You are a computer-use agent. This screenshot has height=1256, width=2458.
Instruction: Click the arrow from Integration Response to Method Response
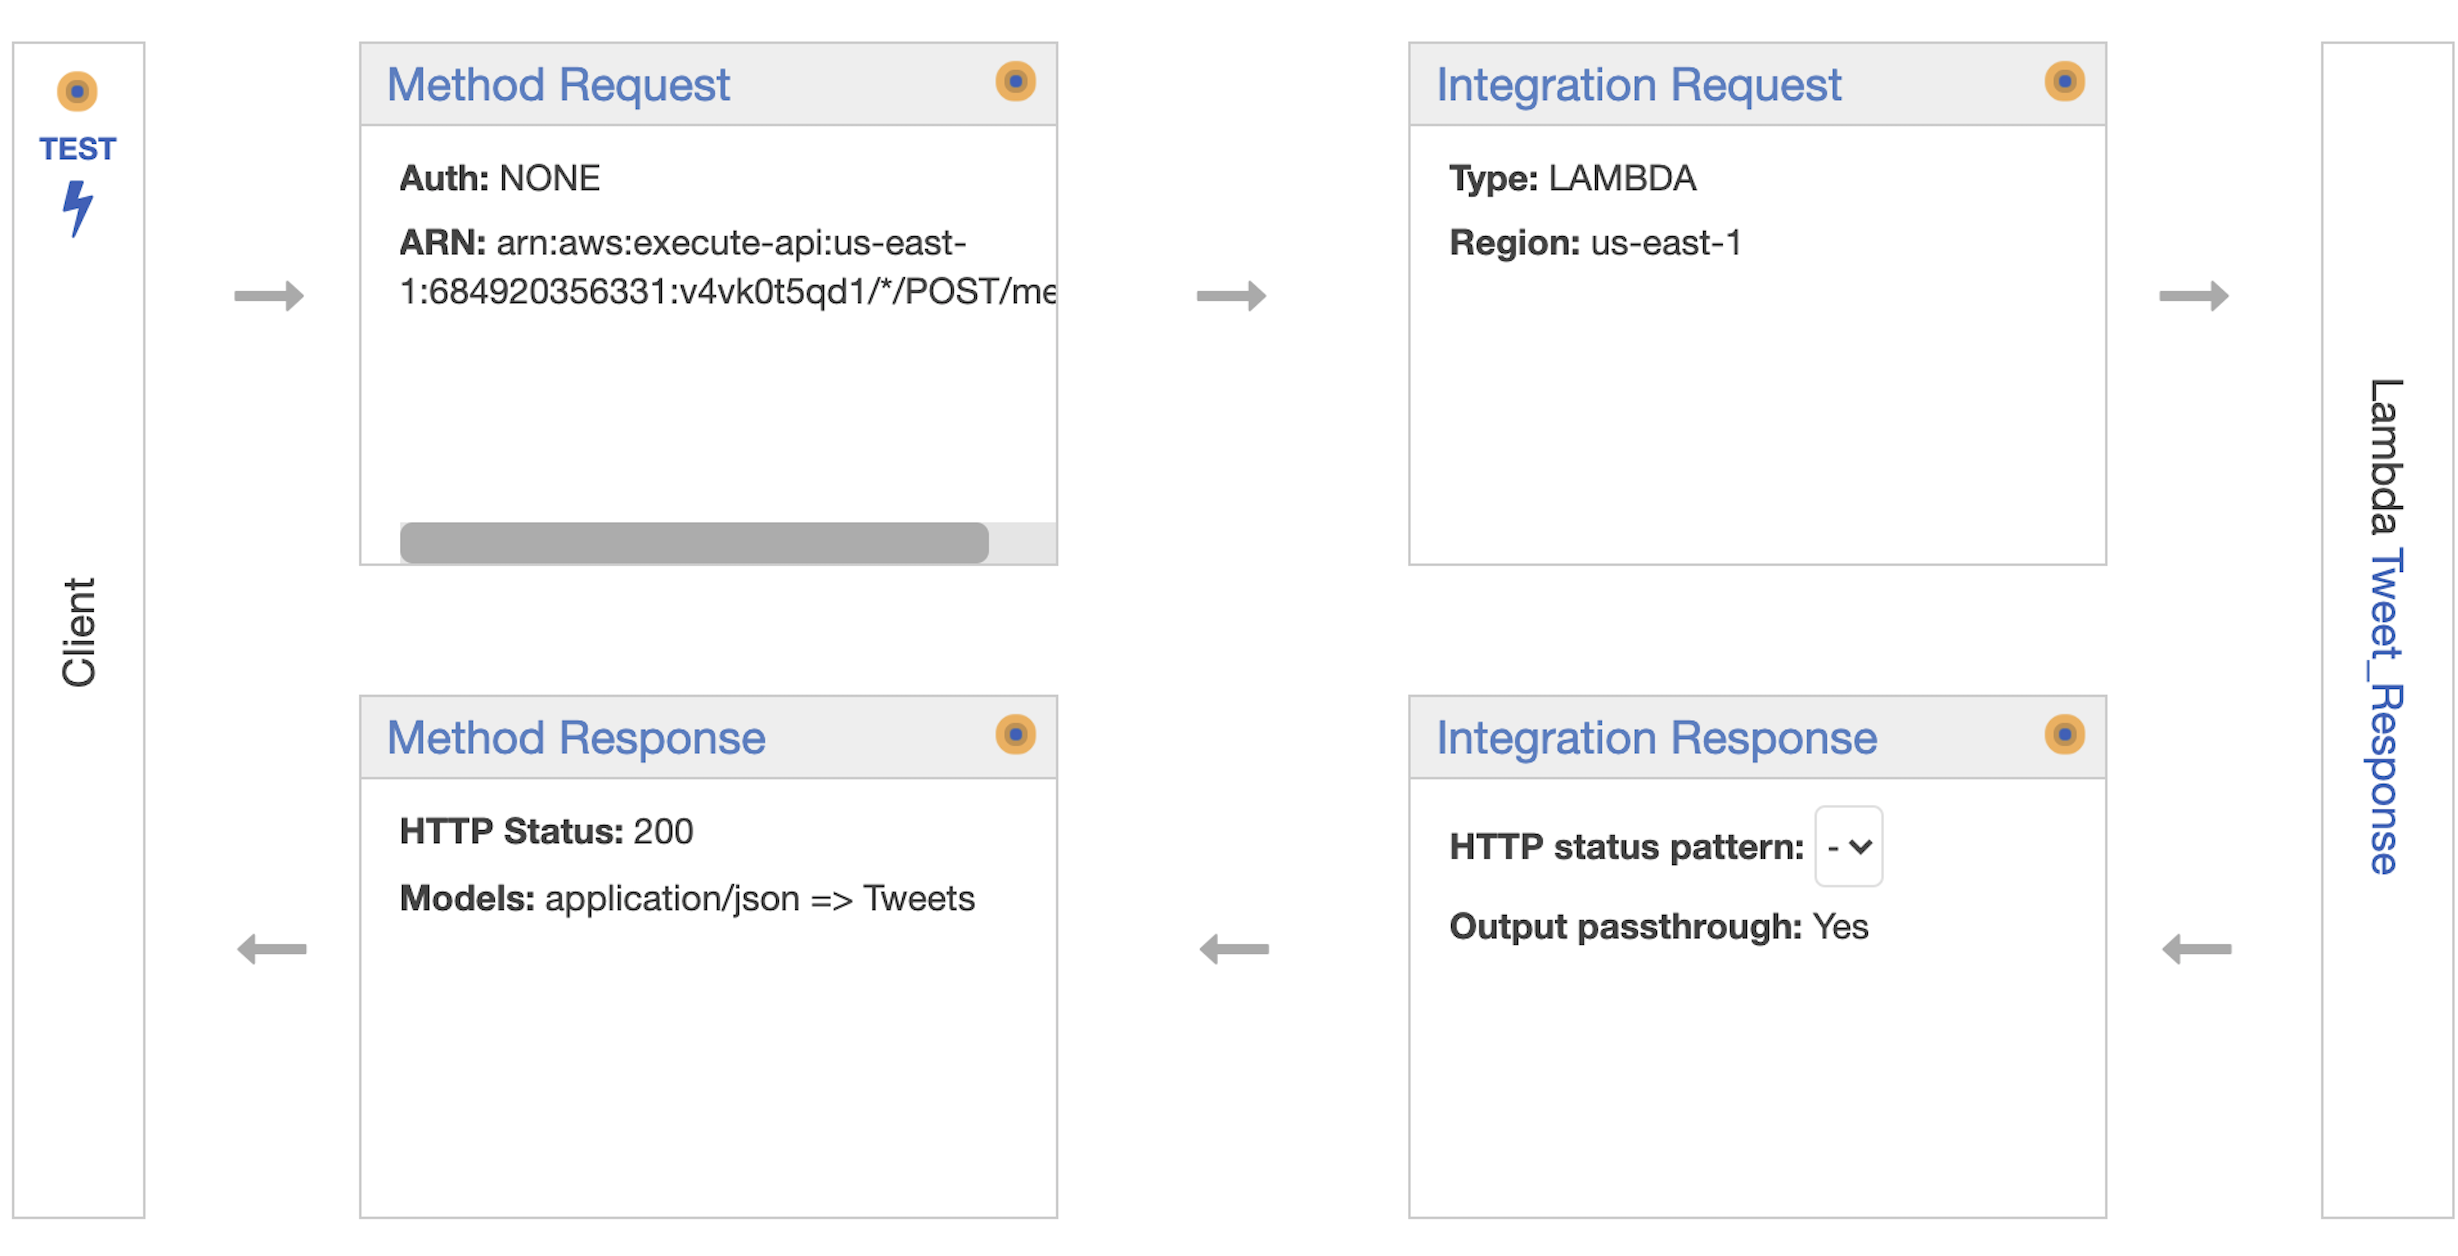(x=1234, y=949)
